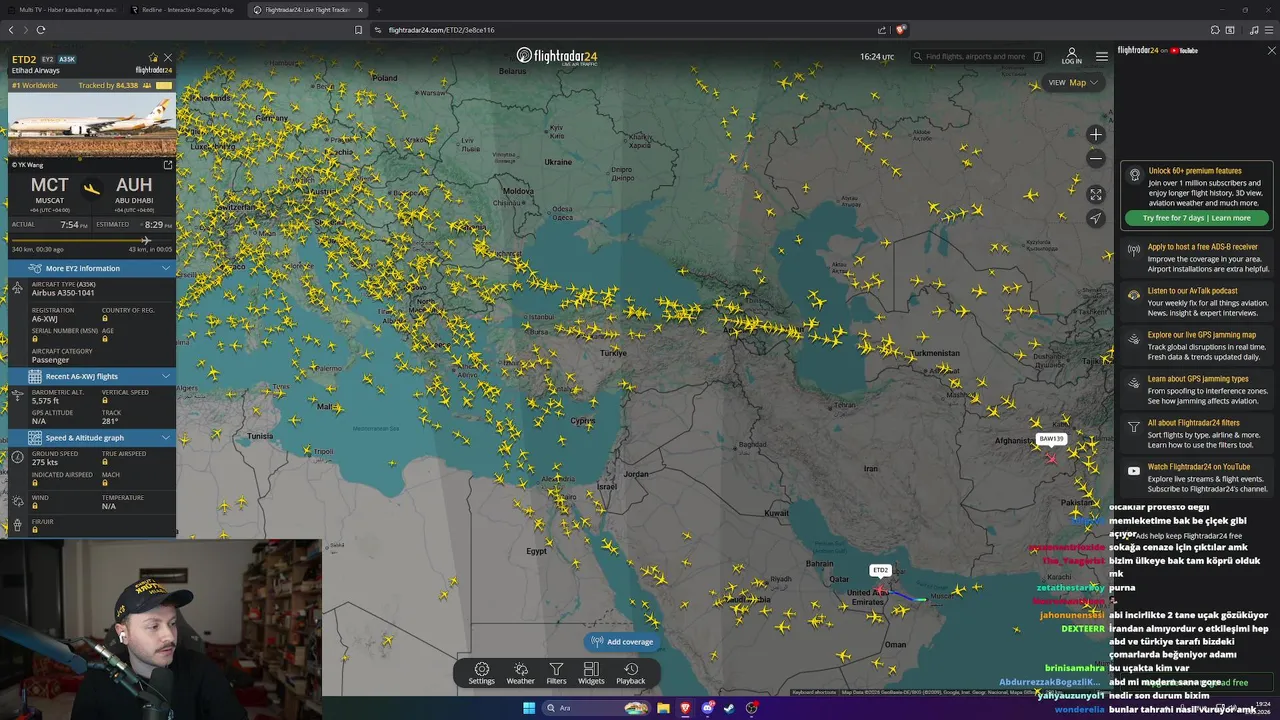Open the VIEW Map dropdown
This screenshot has width=1280, height=720.
click(1073, 82)
